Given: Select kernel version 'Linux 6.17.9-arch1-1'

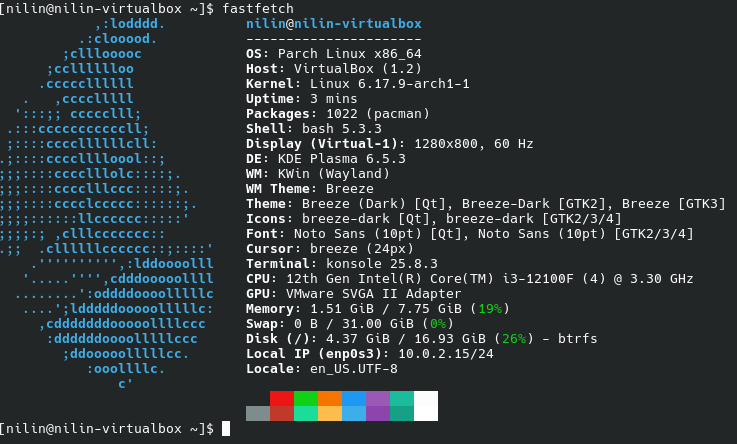Looking at the screenshot, I should tap(390, 84).
